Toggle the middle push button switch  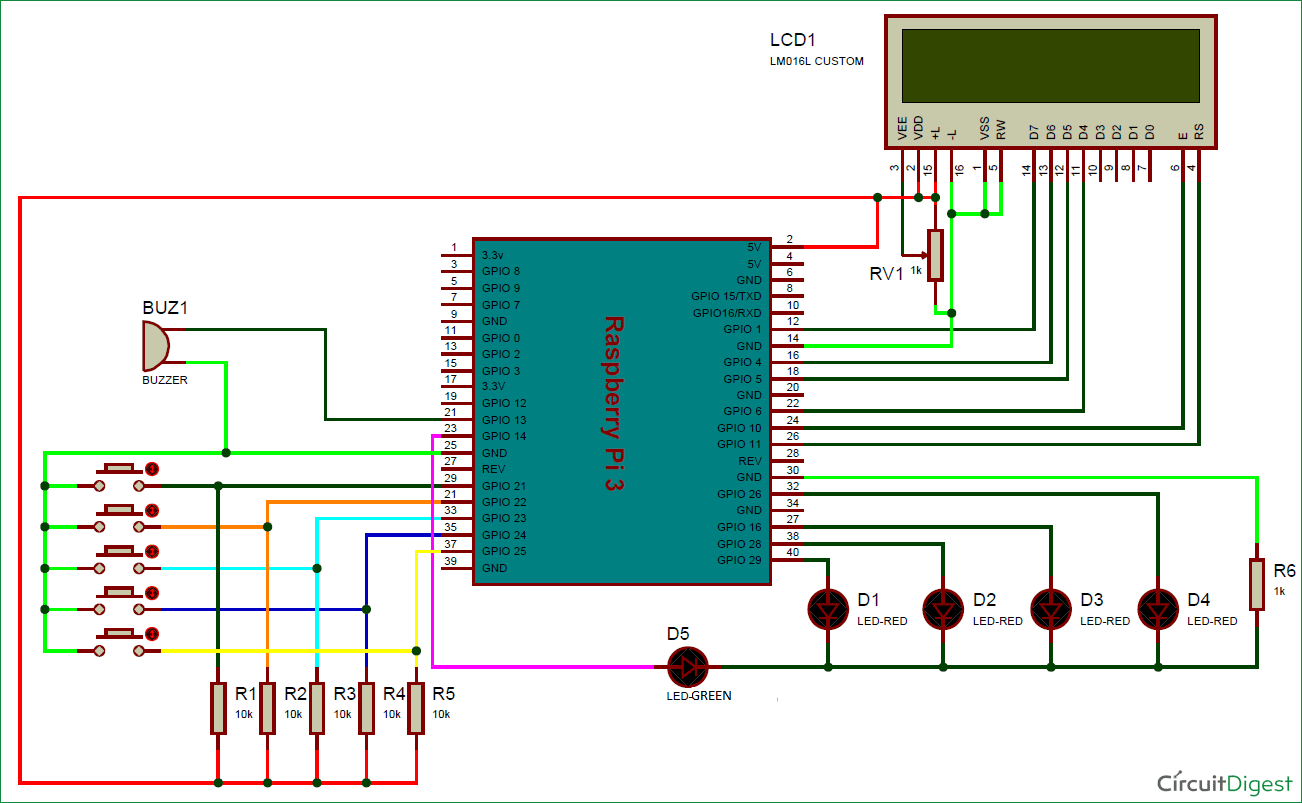click(x=118, y=550)
